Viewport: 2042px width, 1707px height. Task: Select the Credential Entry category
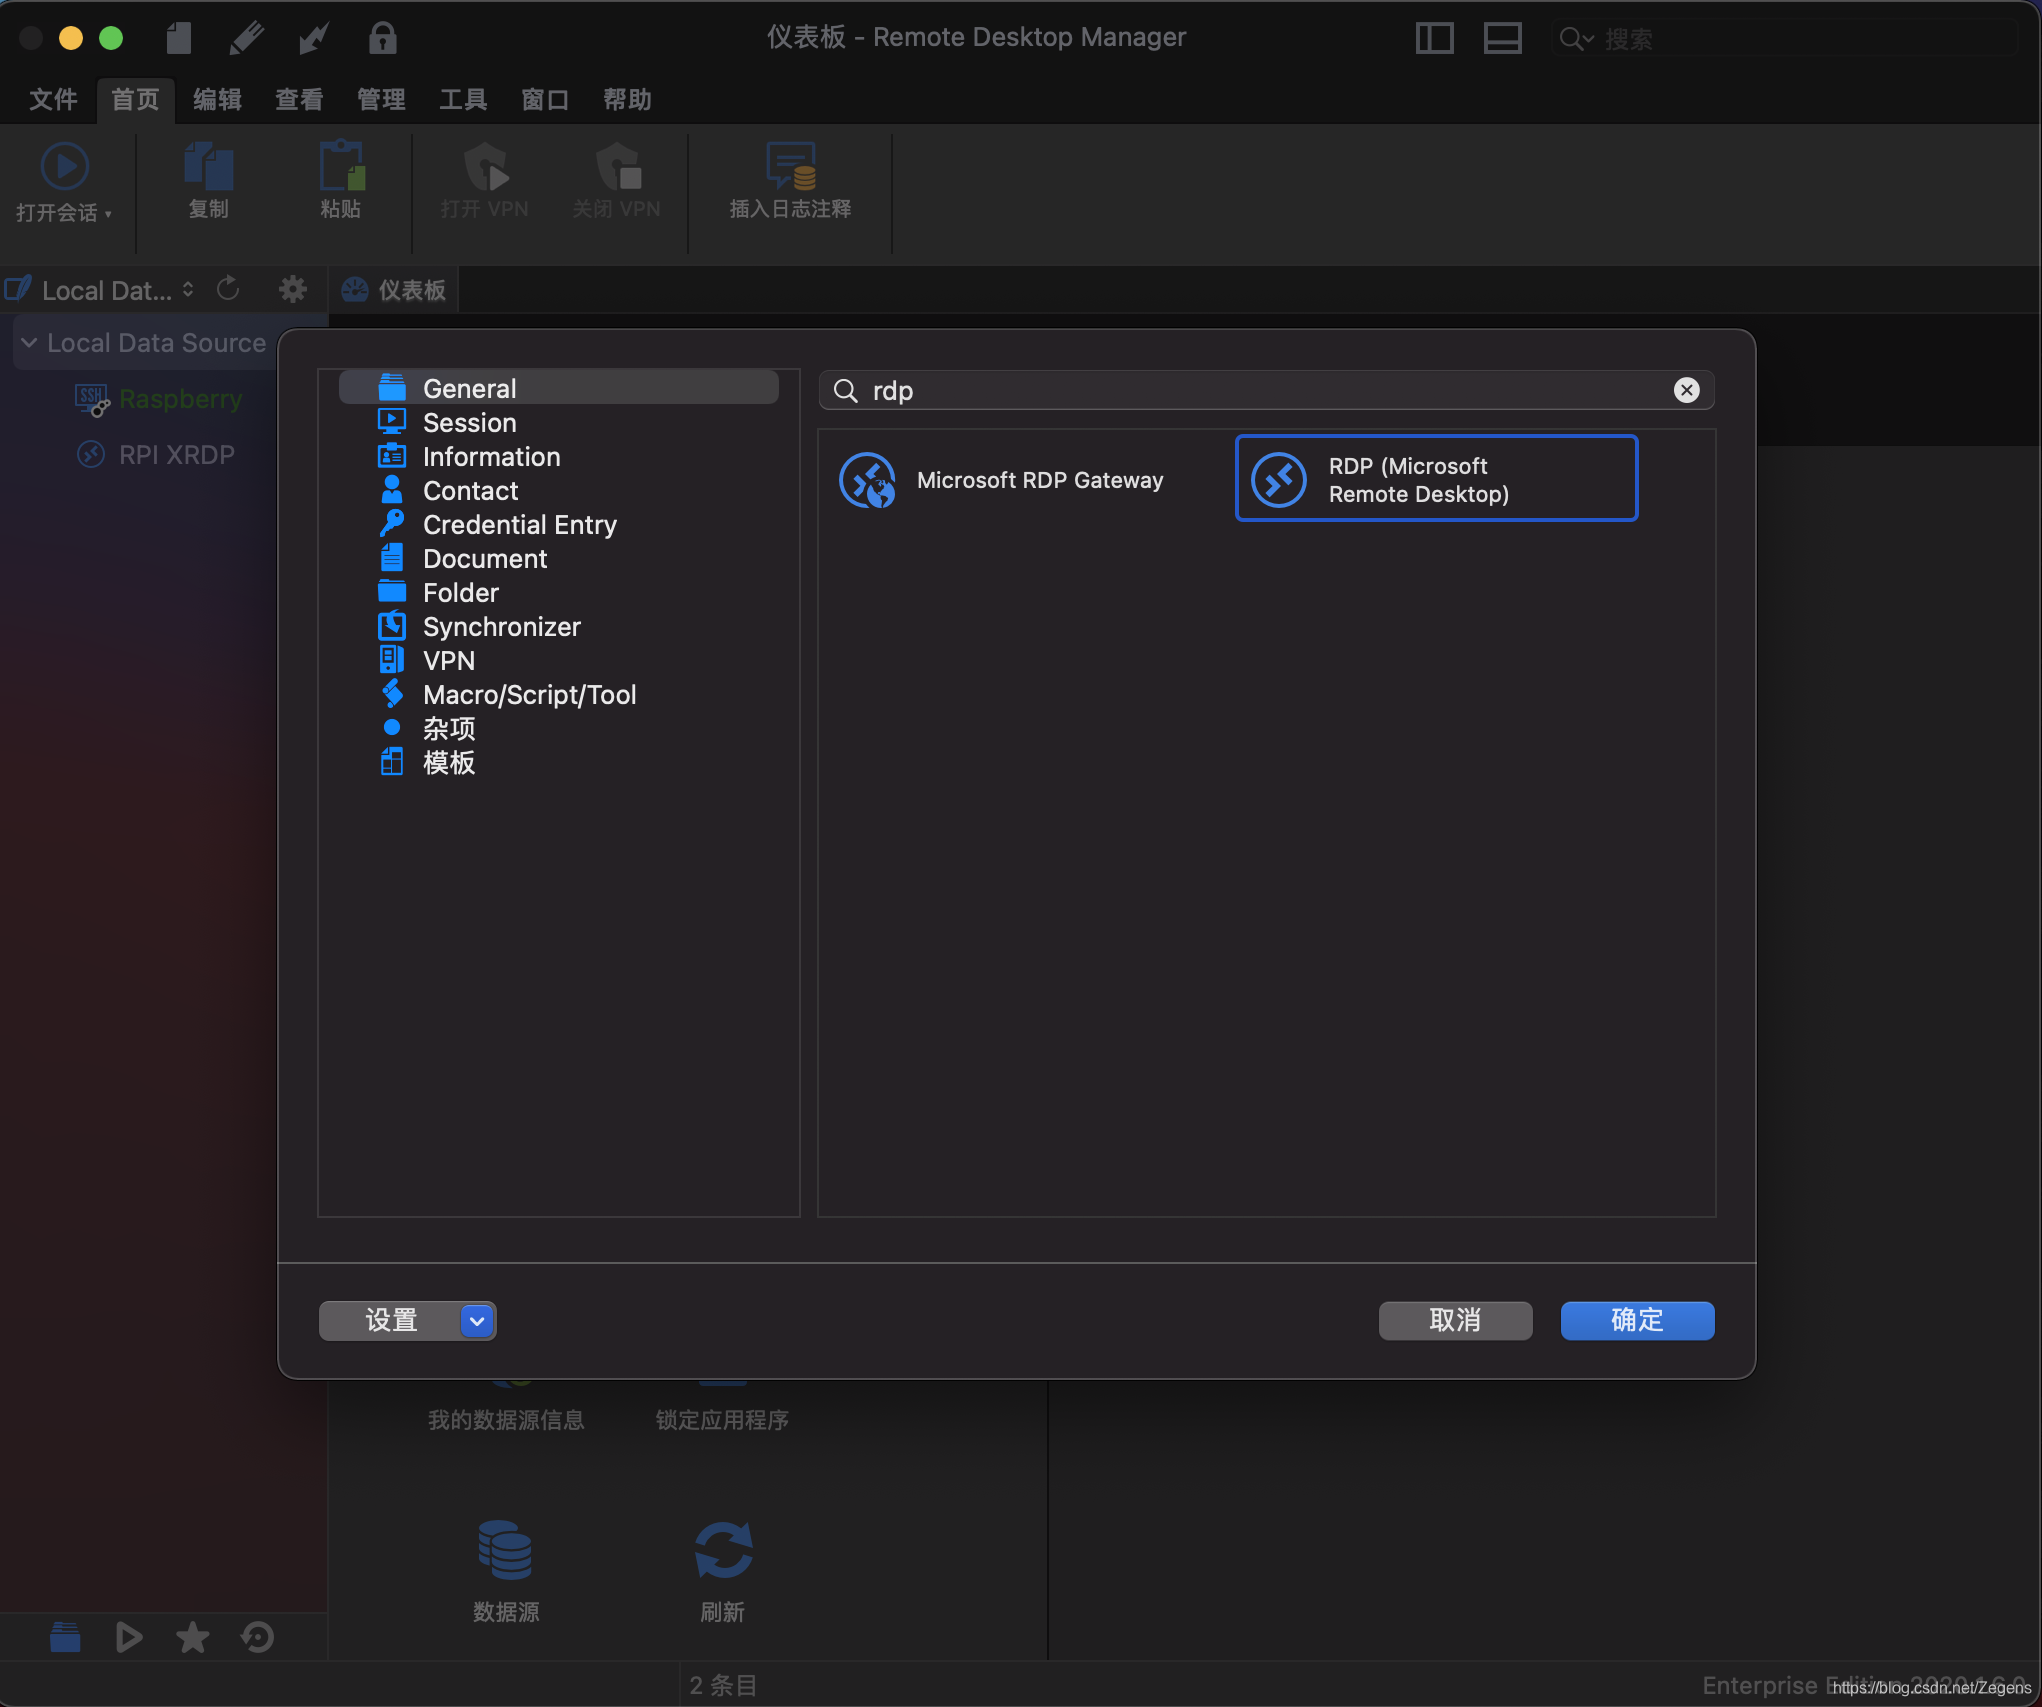[x=559, y=524]
